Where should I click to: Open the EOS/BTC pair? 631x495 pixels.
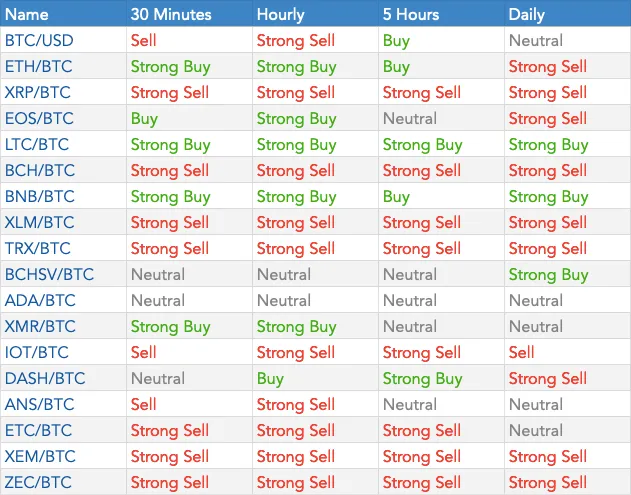[x=39, y=119]
